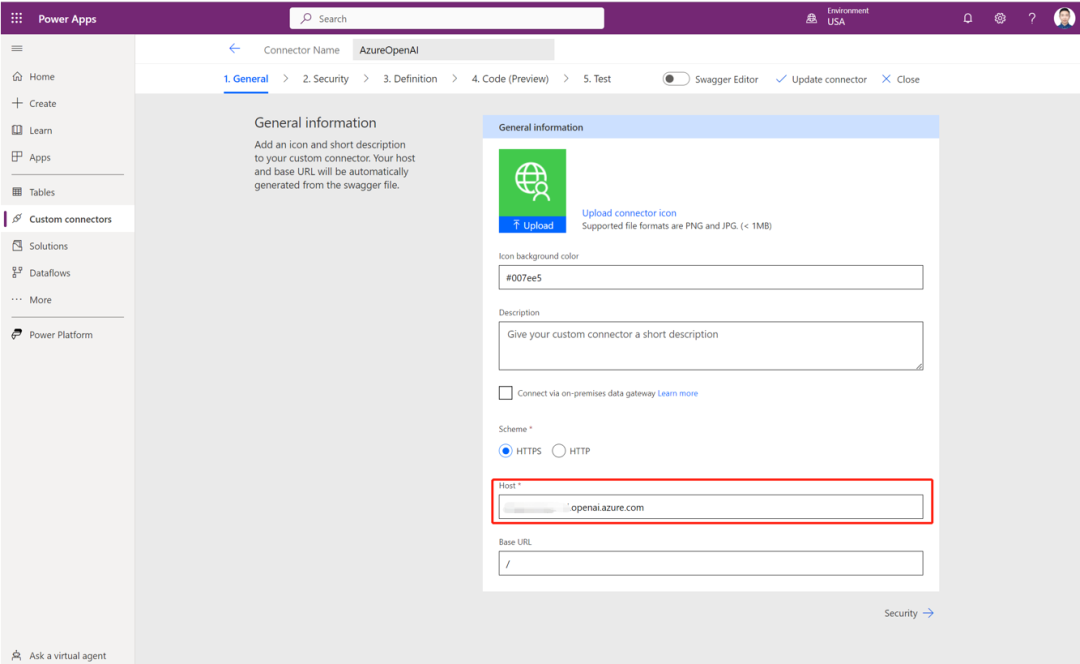The image size is (1080, 664).
Task: Click Ask a virtual agent
Action: tap(68, 656)
